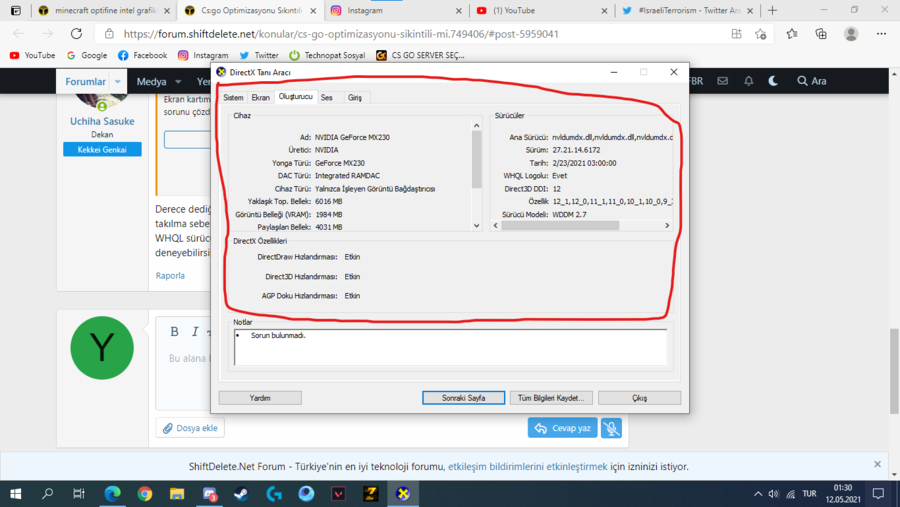
Task: Click the Notlar text box
Action: click(451, 347)
